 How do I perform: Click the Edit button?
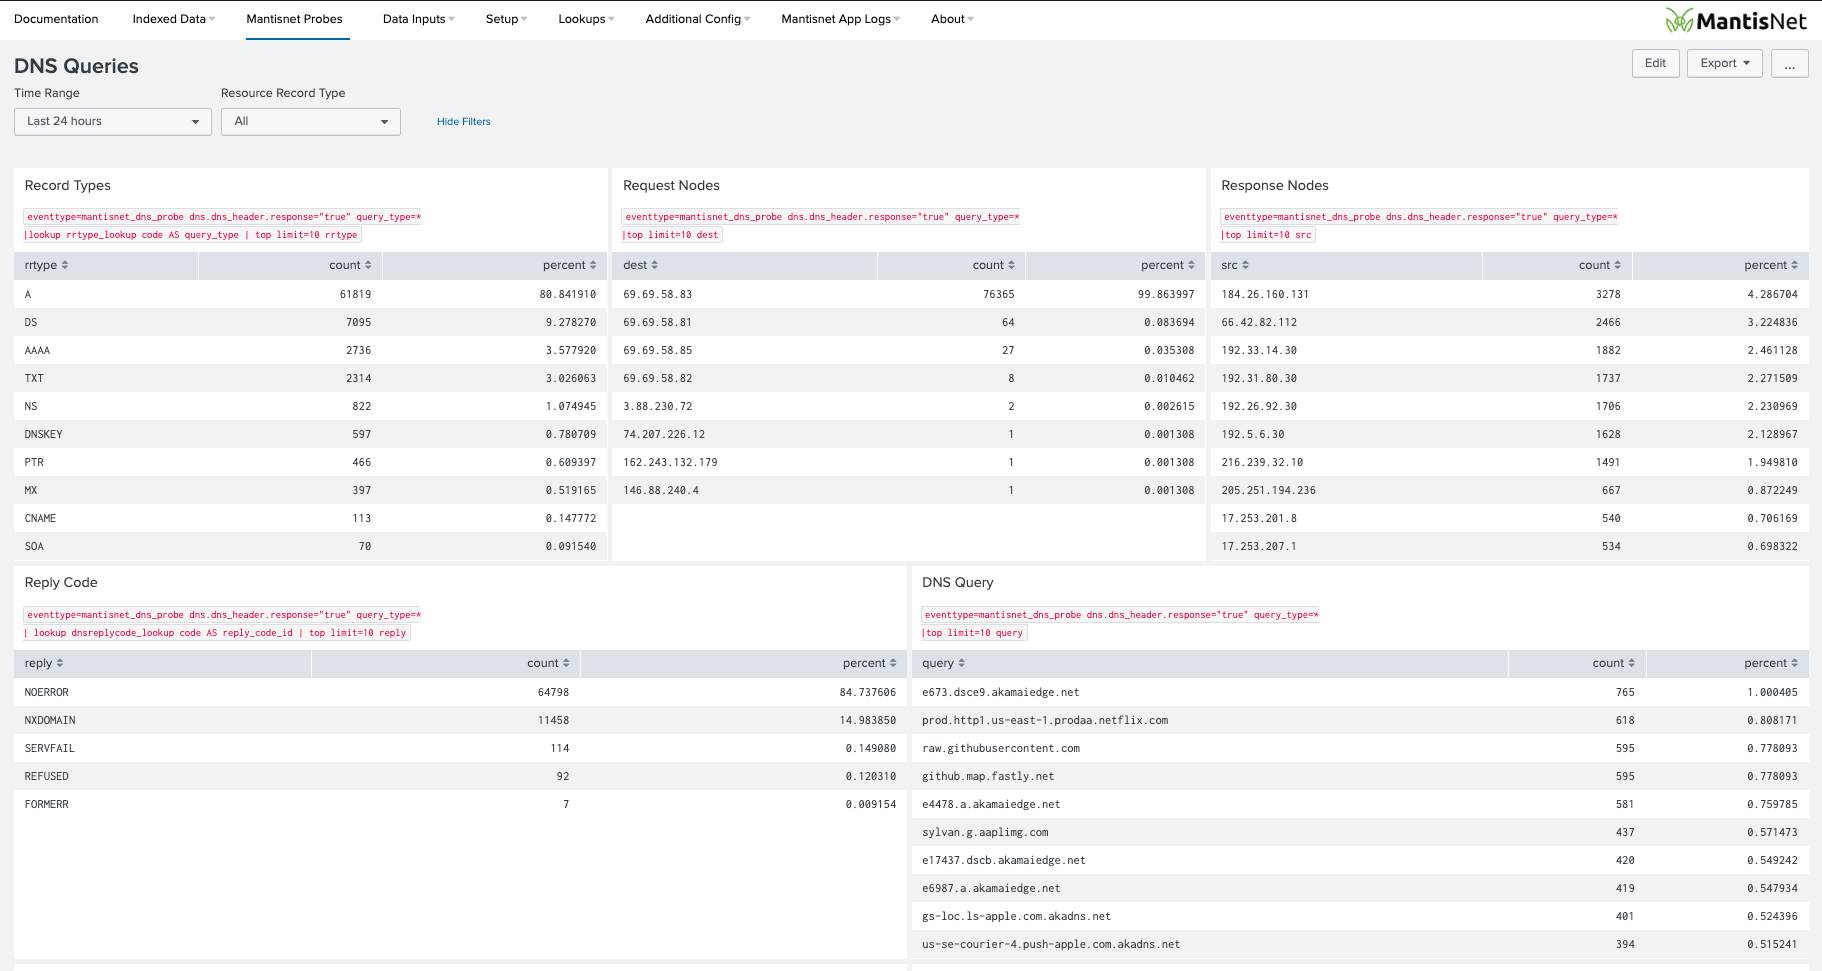(1655, 63)
